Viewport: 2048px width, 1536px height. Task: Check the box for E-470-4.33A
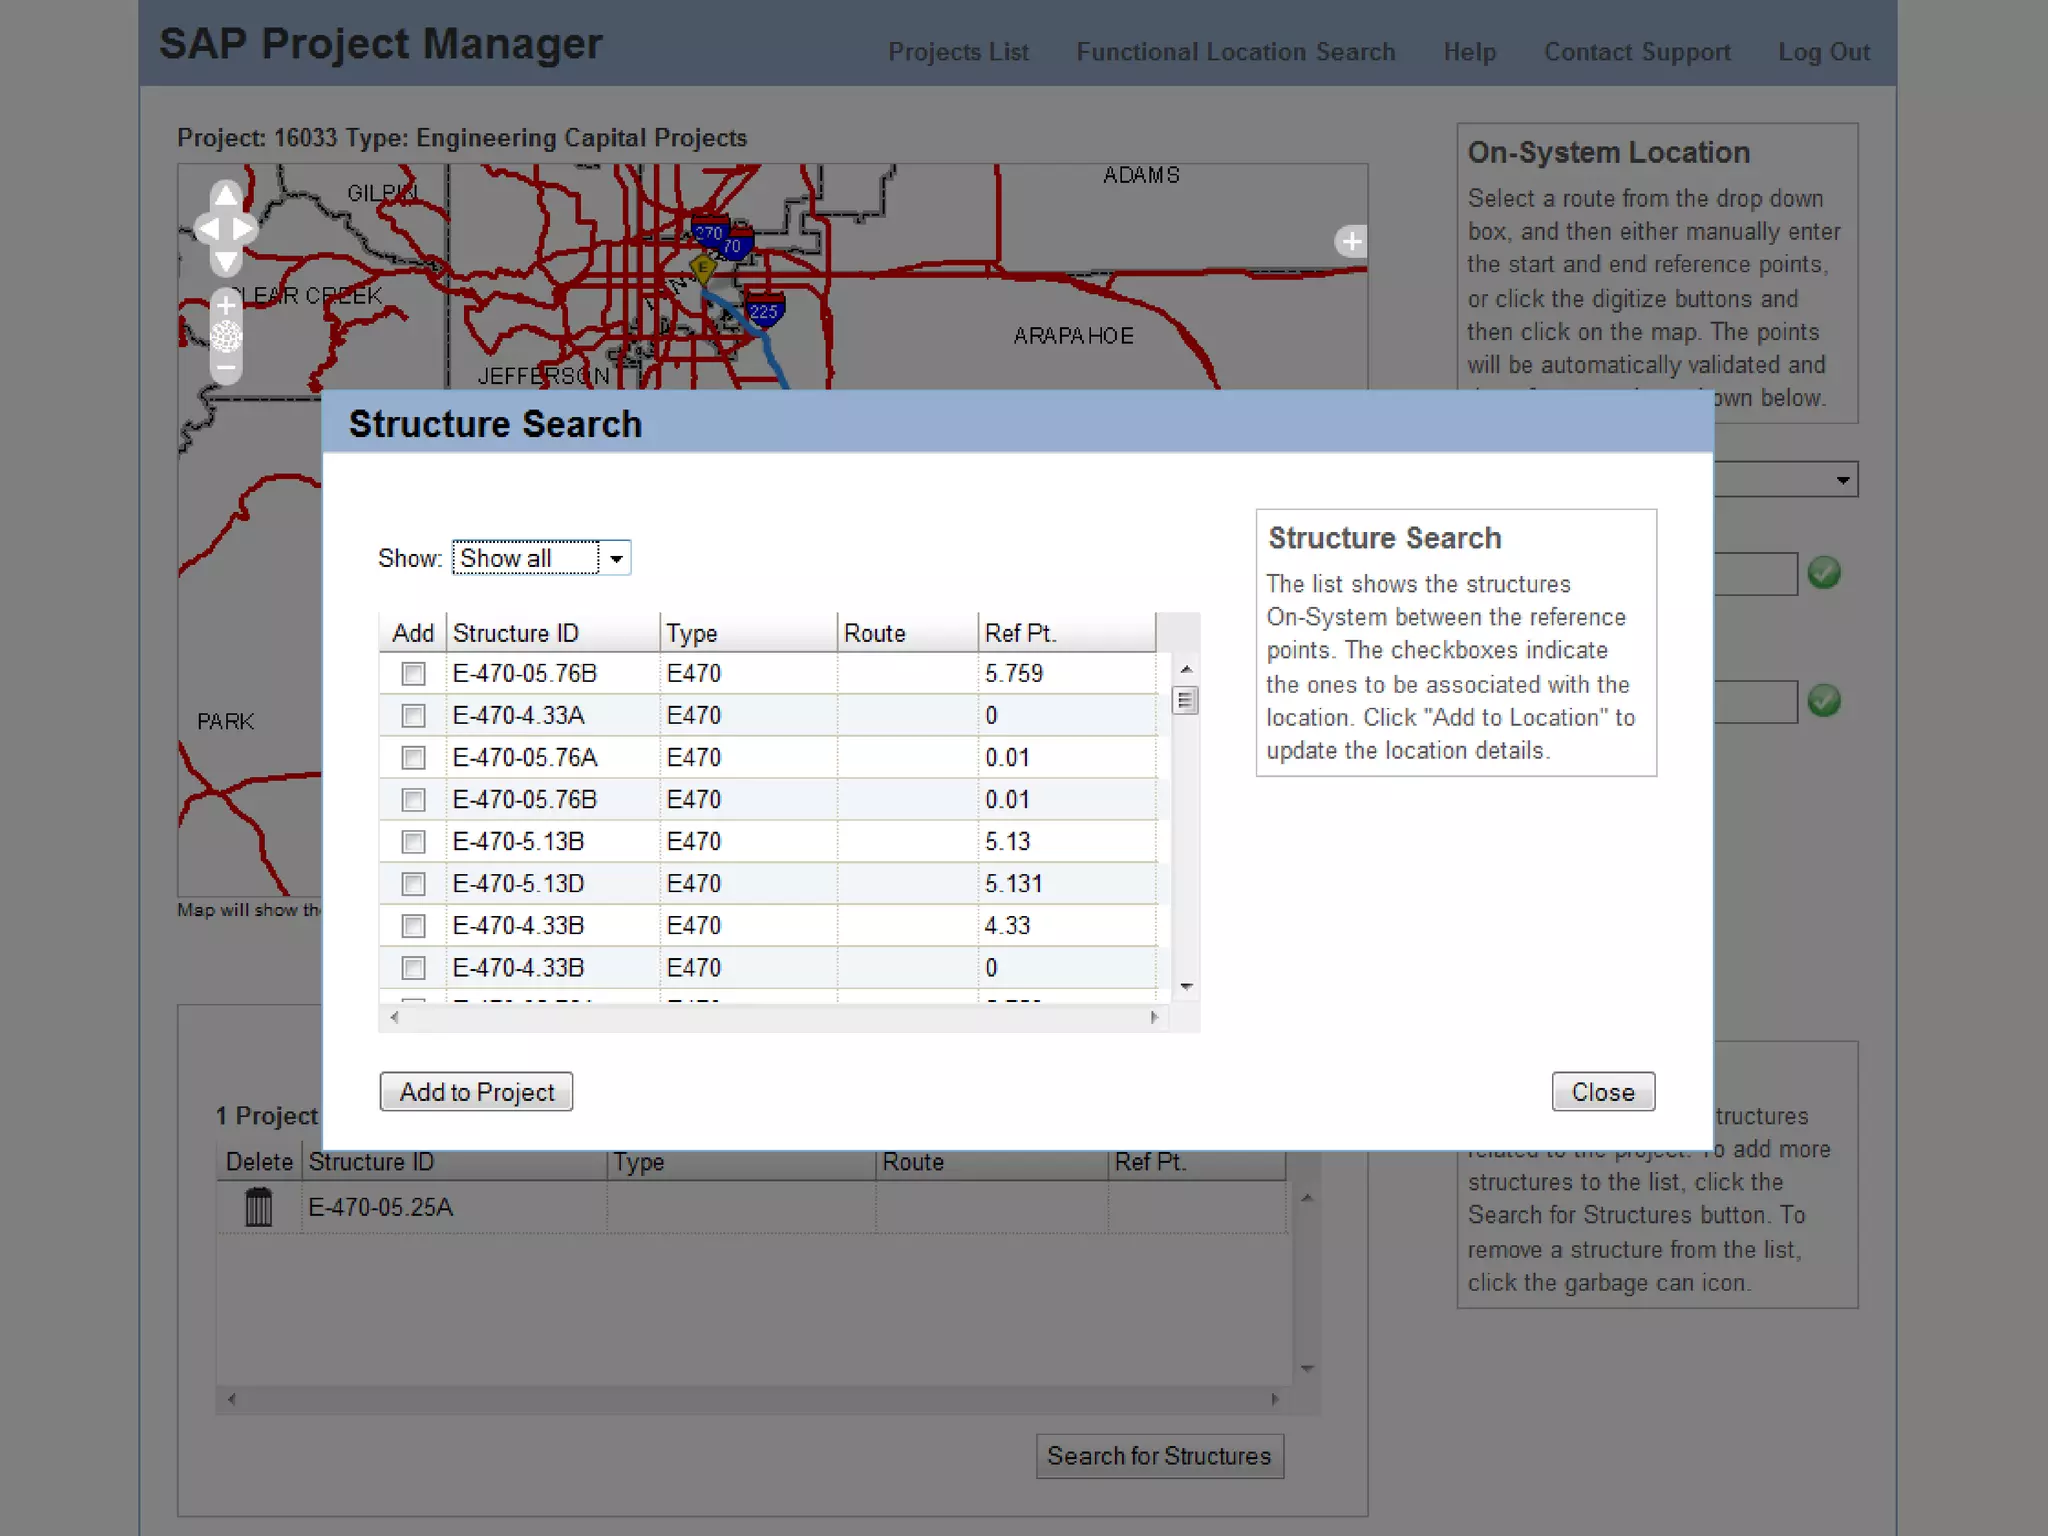point(413,716)
